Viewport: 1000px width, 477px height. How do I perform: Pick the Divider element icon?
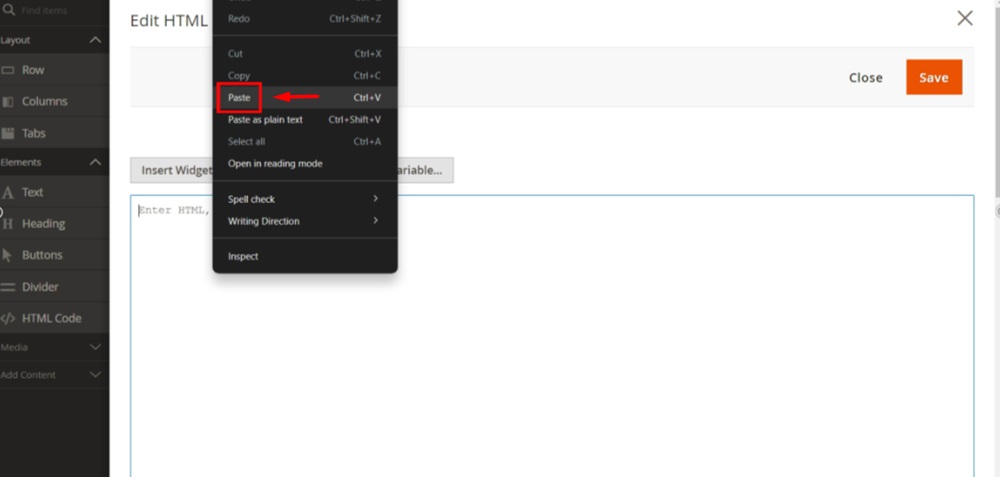point(8,287)
